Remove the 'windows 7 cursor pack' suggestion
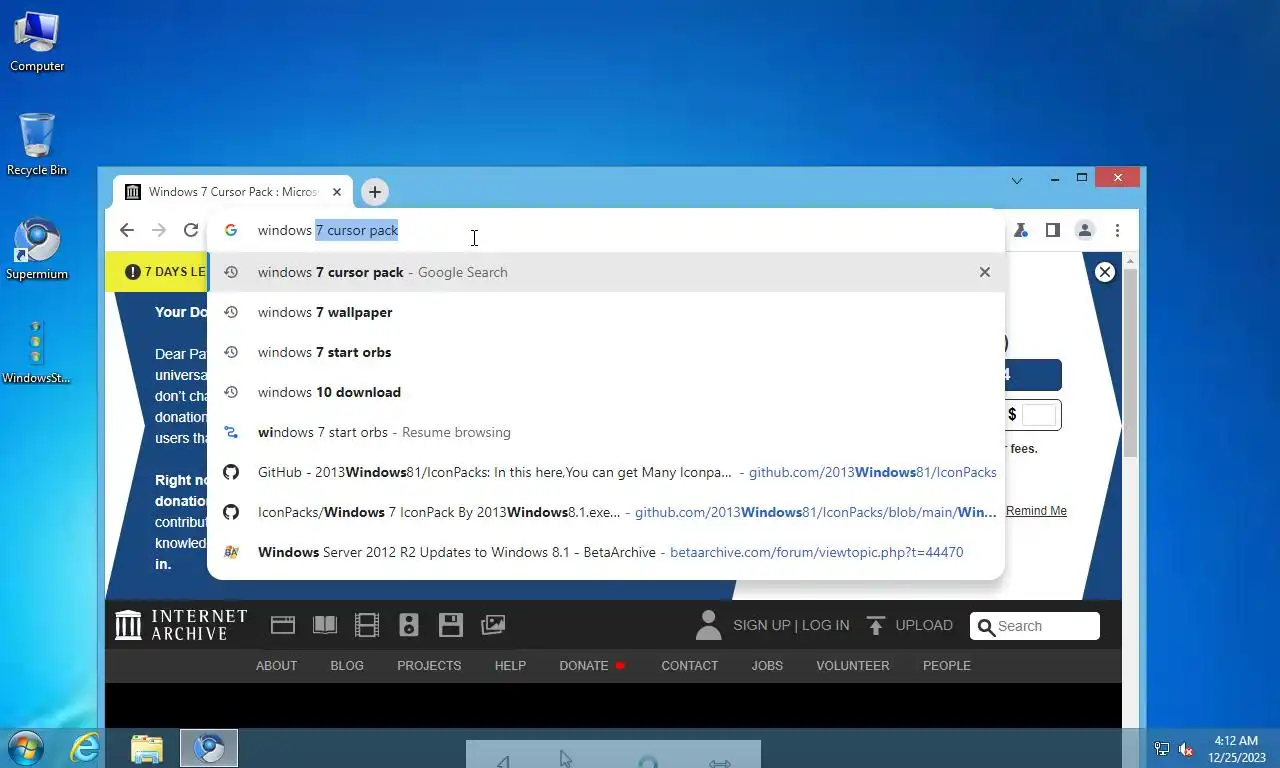 [985, 272]
